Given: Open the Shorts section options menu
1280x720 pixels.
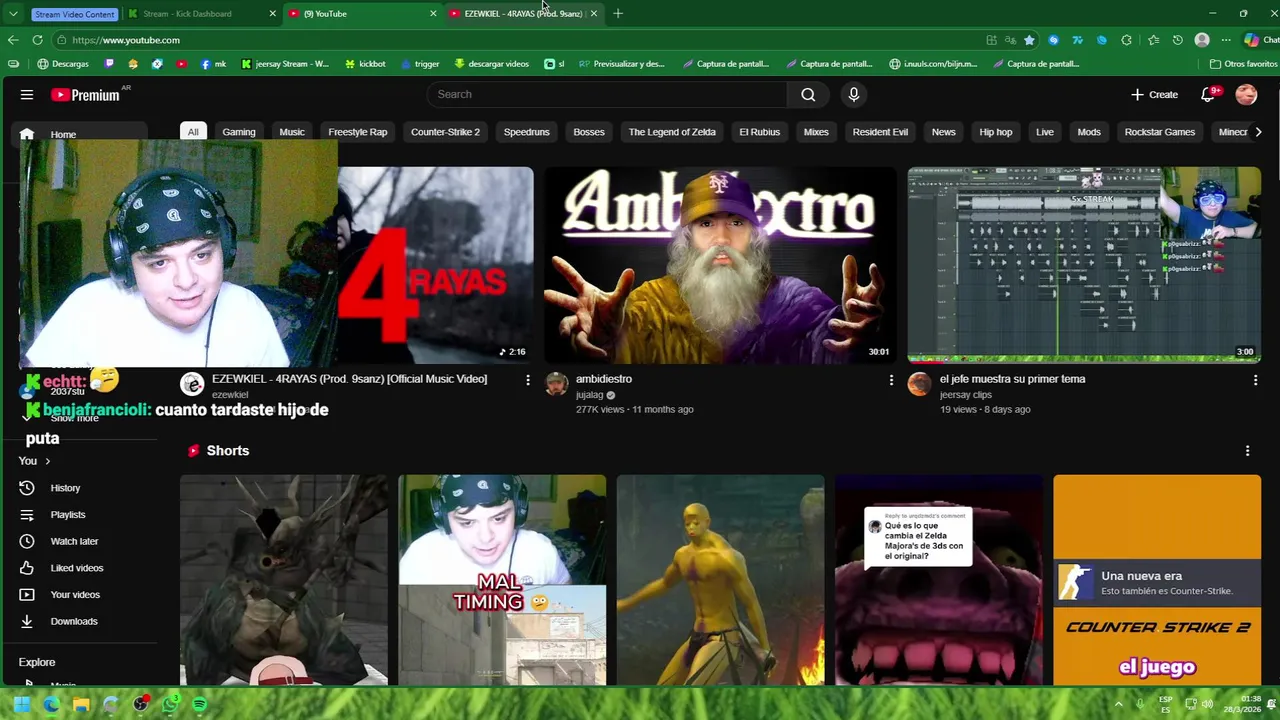Looking at the screenshot, I should [1247, 451].
